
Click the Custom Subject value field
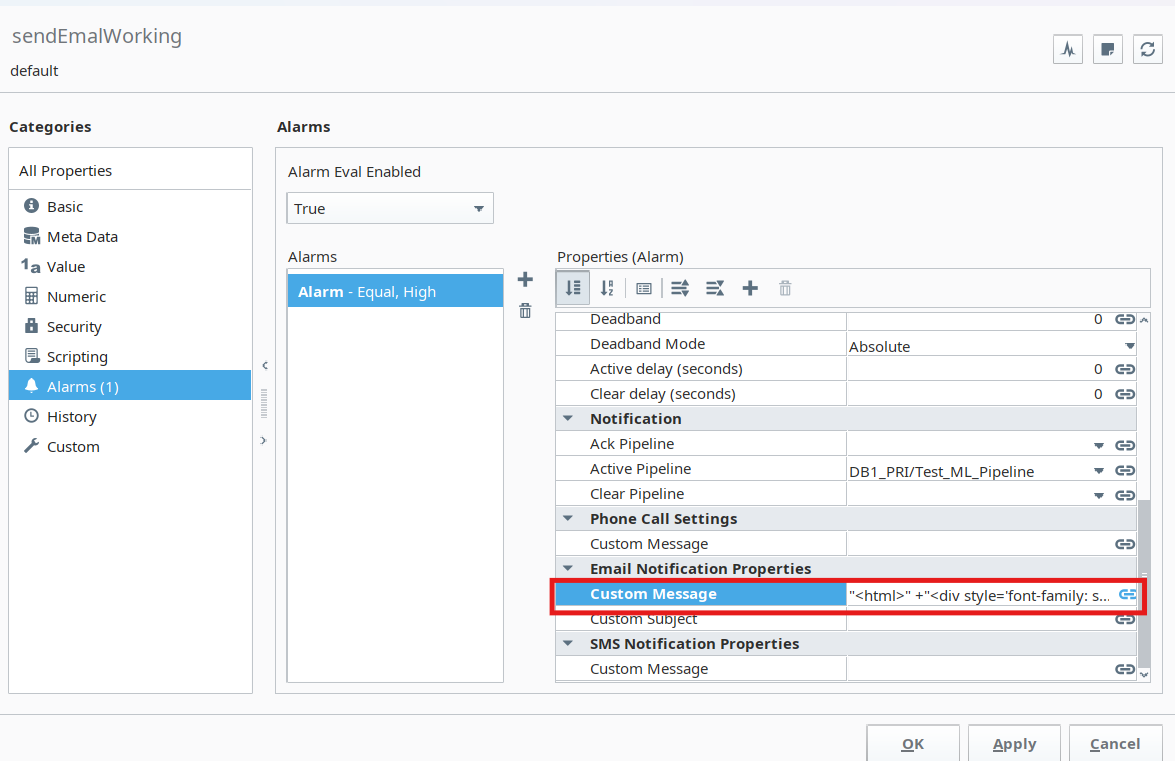979,619
